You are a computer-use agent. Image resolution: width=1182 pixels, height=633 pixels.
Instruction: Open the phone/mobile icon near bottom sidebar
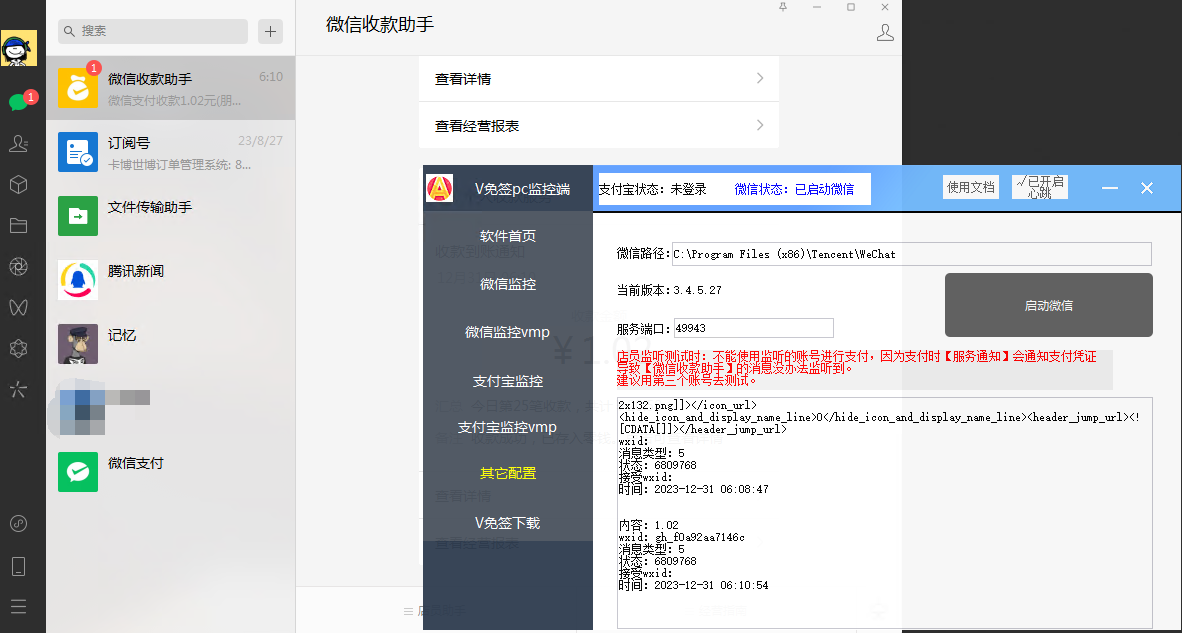[18, 566]
